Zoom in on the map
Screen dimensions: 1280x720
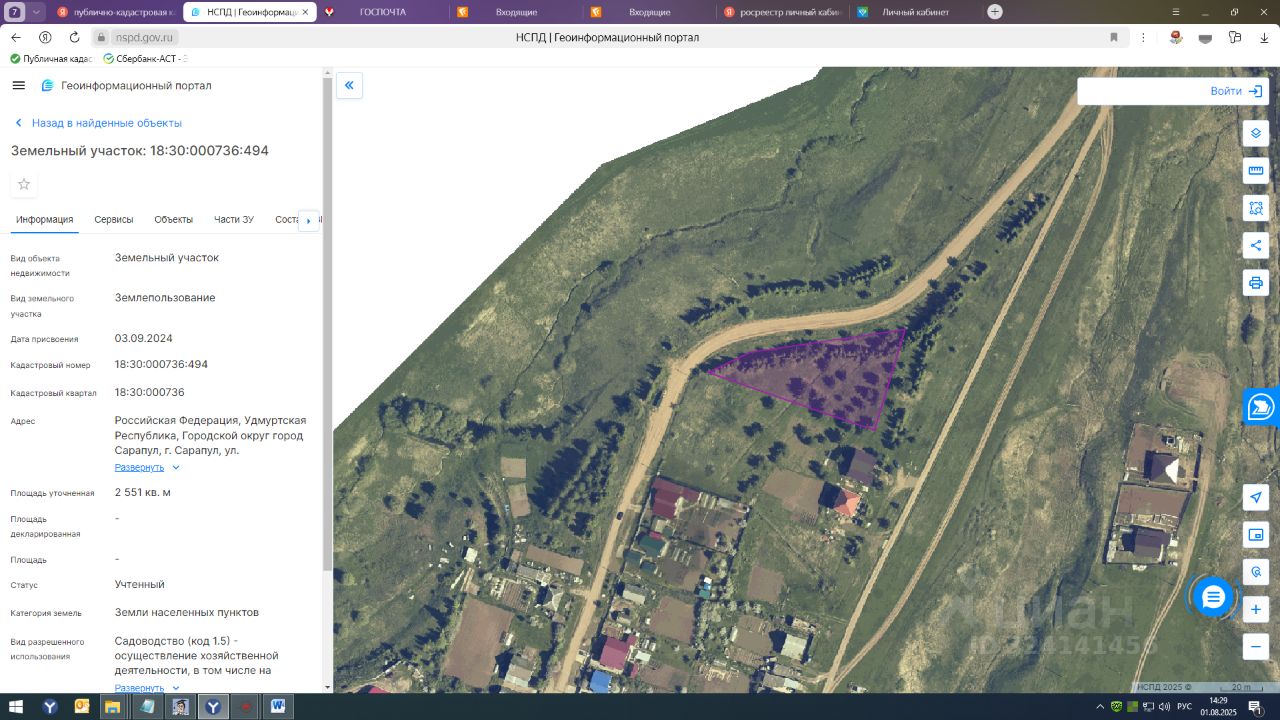[x=1256, y=609]
